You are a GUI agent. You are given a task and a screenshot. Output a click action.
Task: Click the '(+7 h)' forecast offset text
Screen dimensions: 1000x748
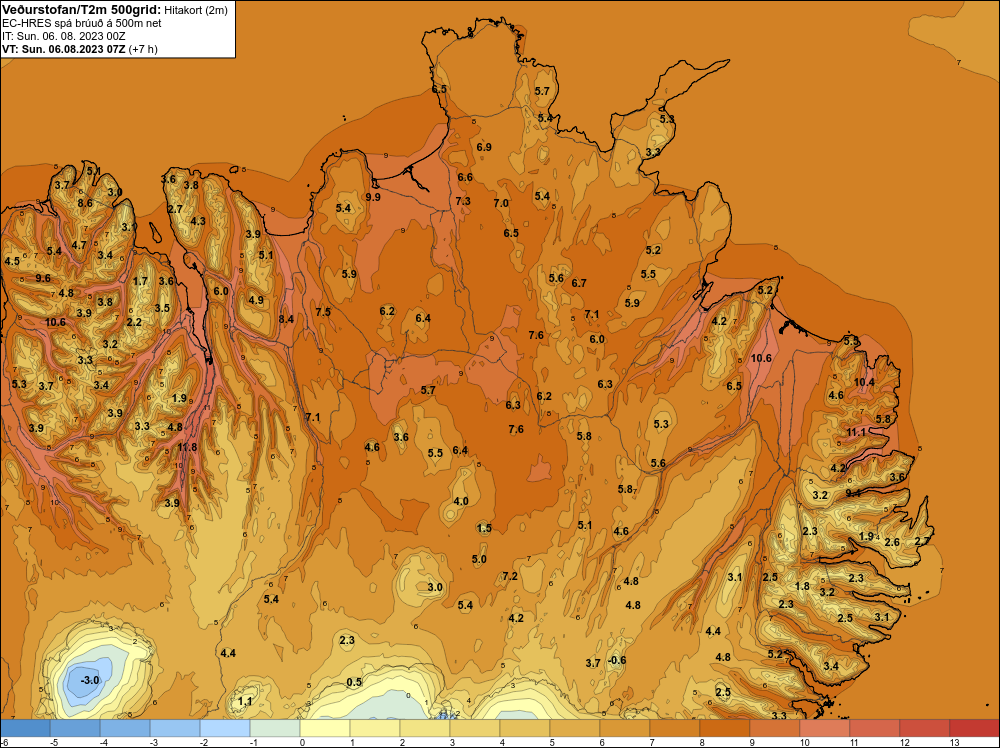click(x=143, y=49)
